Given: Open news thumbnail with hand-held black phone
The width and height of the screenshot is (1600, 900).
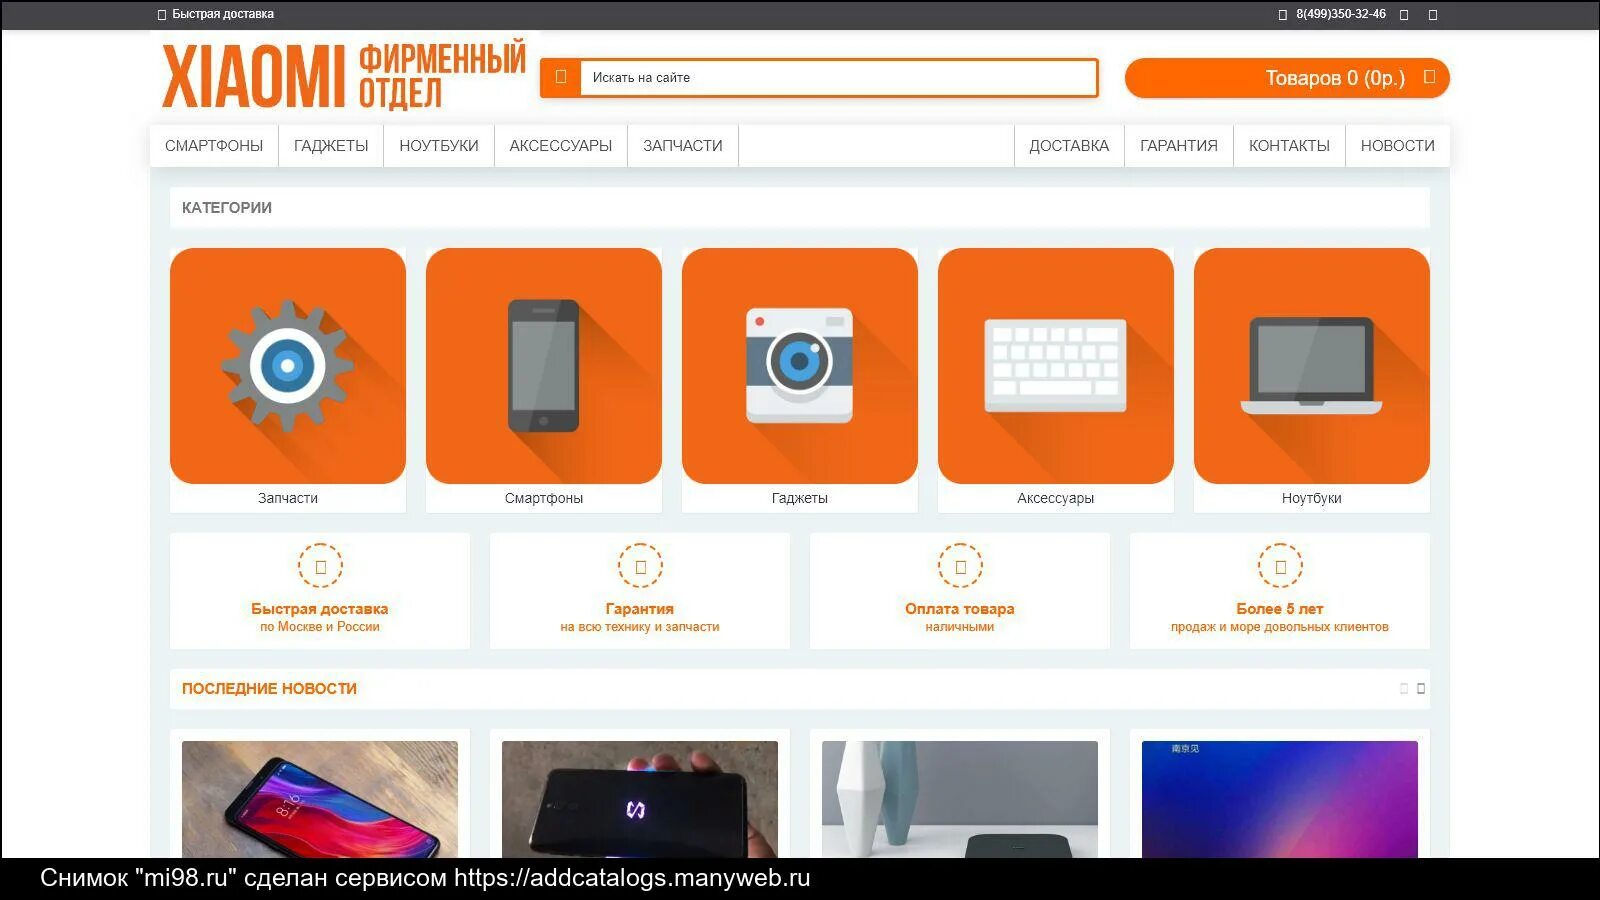Looking at the screenshot, I should coord(640,799).
